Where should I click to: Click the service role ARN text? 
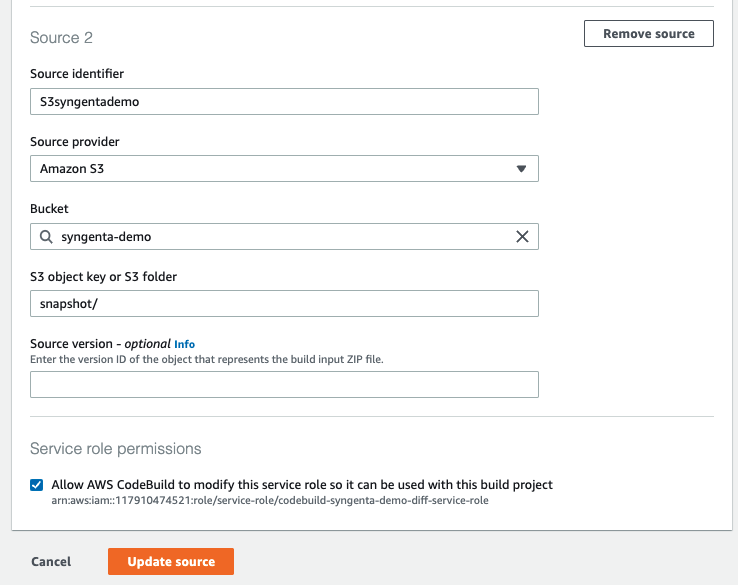(272, 501)
